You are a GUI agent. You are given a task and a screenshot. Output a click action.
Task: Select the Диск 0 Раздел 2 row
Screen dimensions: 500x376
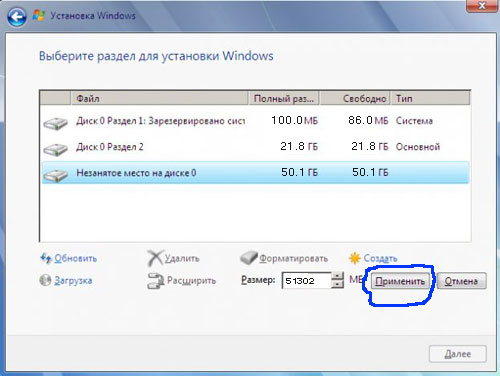point(255,147)
